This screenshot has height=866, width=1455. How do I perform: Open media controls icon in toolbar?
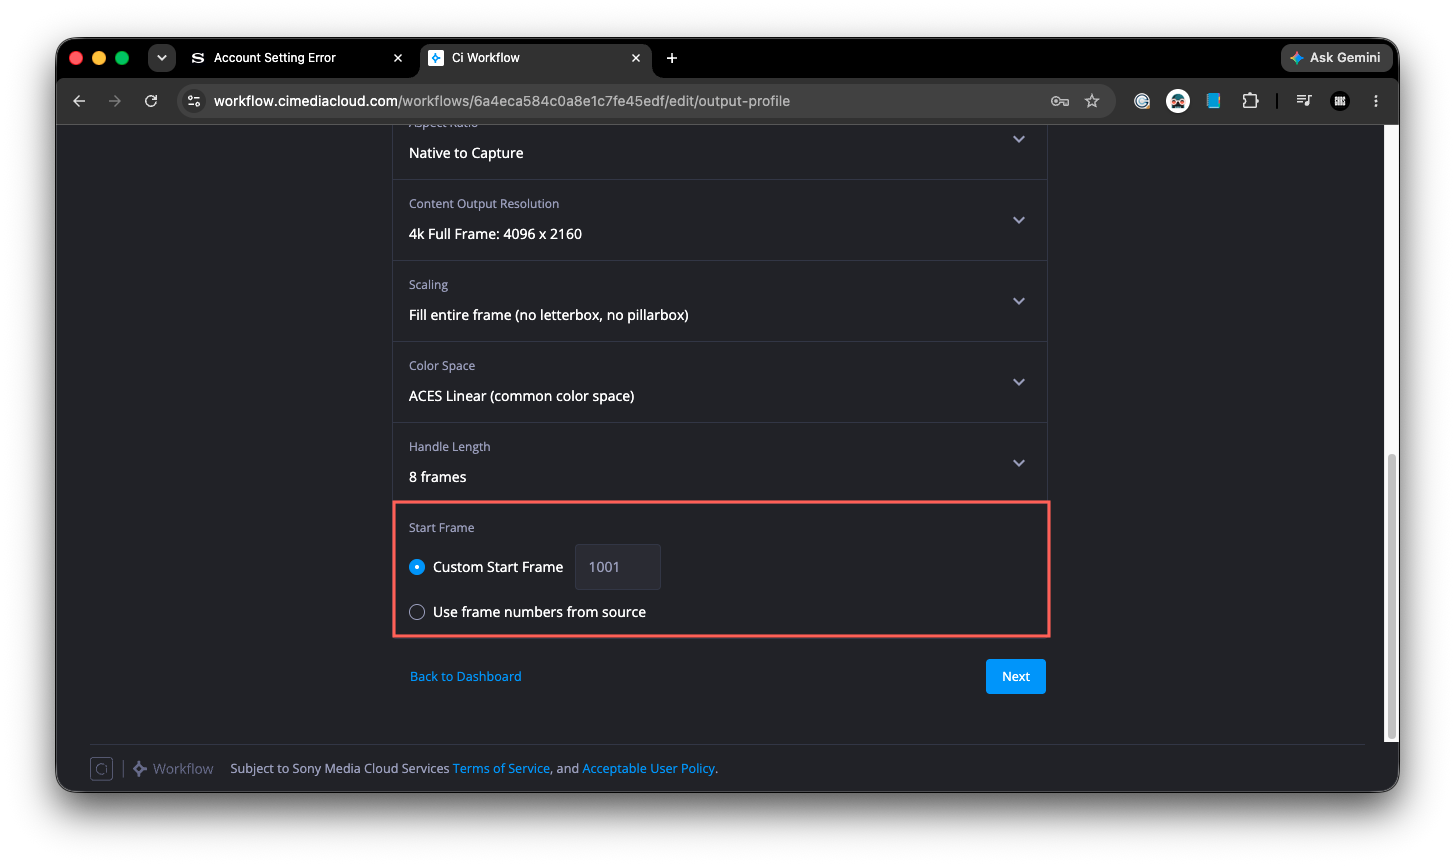[x=1304, y=101]
